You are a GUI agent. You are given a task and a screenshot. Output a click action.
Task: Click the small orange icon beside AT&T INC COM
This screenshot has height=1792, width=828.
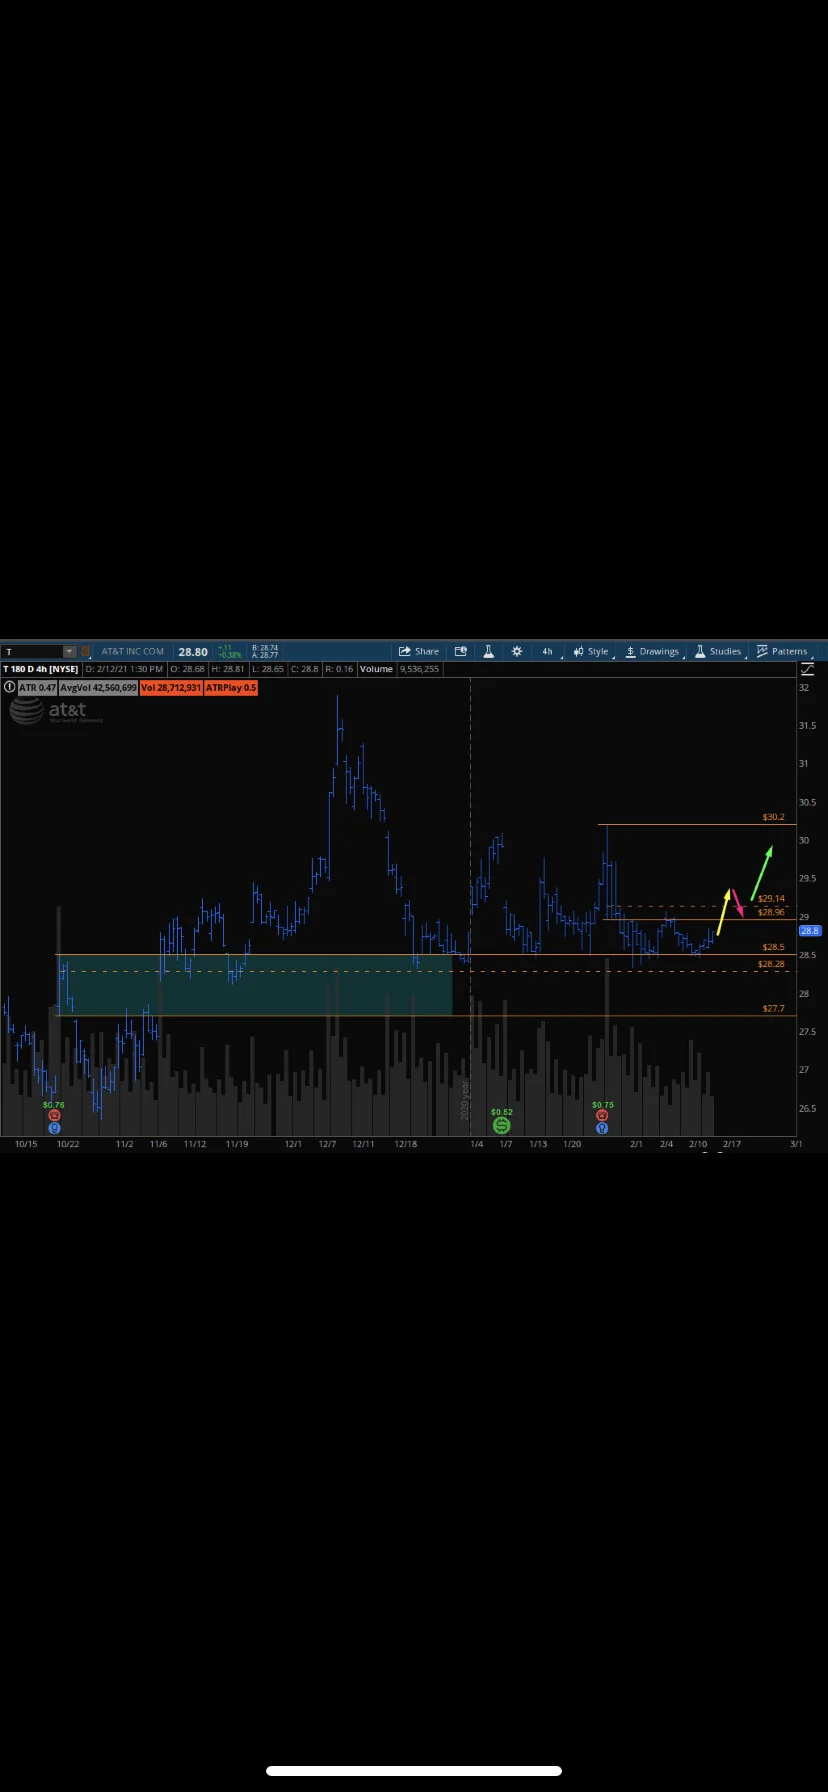click(x=86, y=651)
